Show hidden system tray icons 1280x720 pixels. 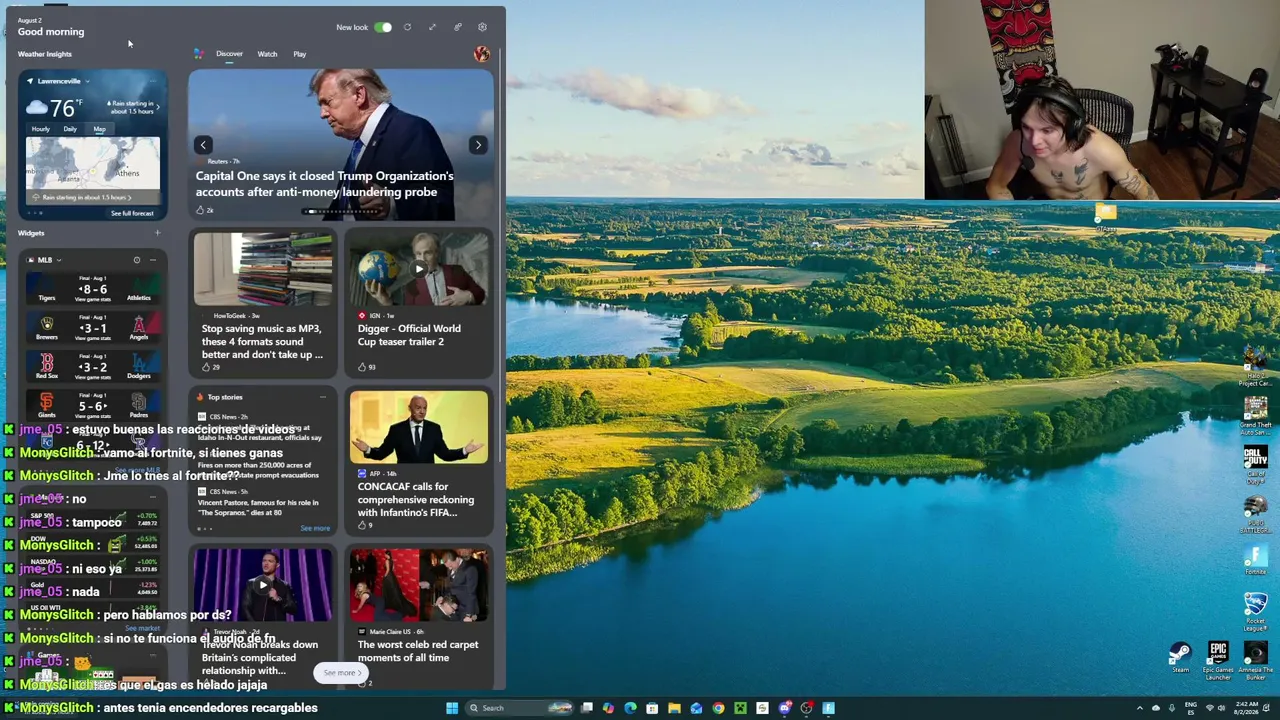(1139, 708)
